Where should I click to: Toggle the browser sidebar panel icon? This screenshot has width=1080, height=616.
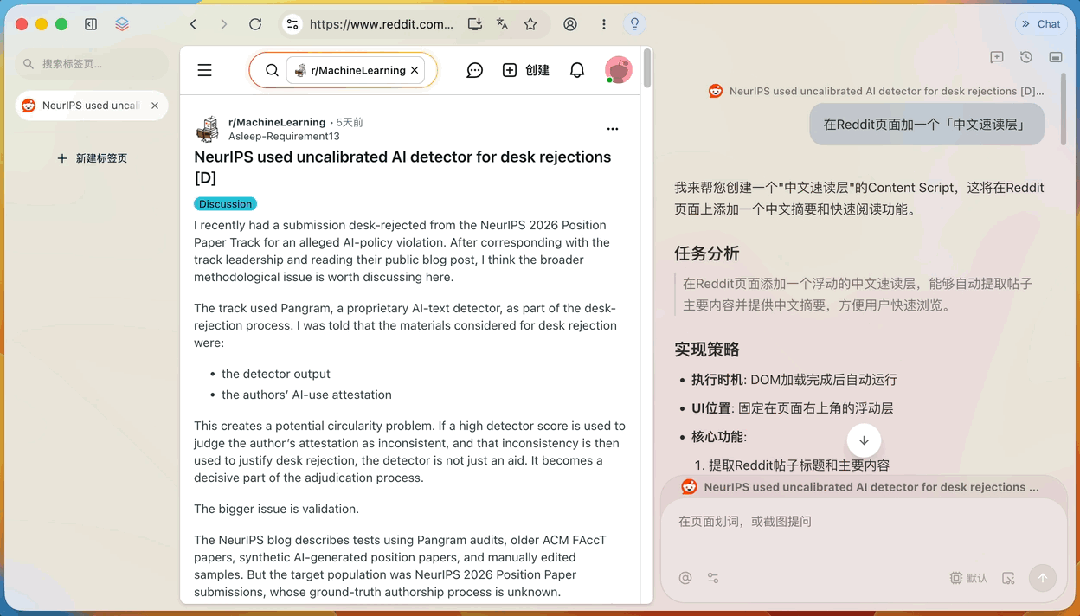(x=91, y=24)
